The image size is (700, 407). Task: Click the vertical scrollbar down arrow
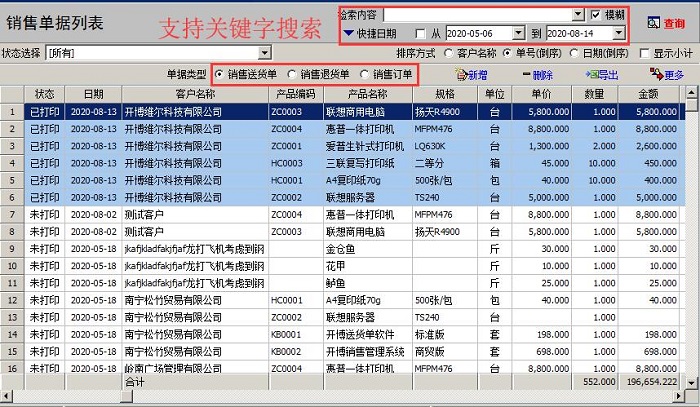[x=692, y=383]
